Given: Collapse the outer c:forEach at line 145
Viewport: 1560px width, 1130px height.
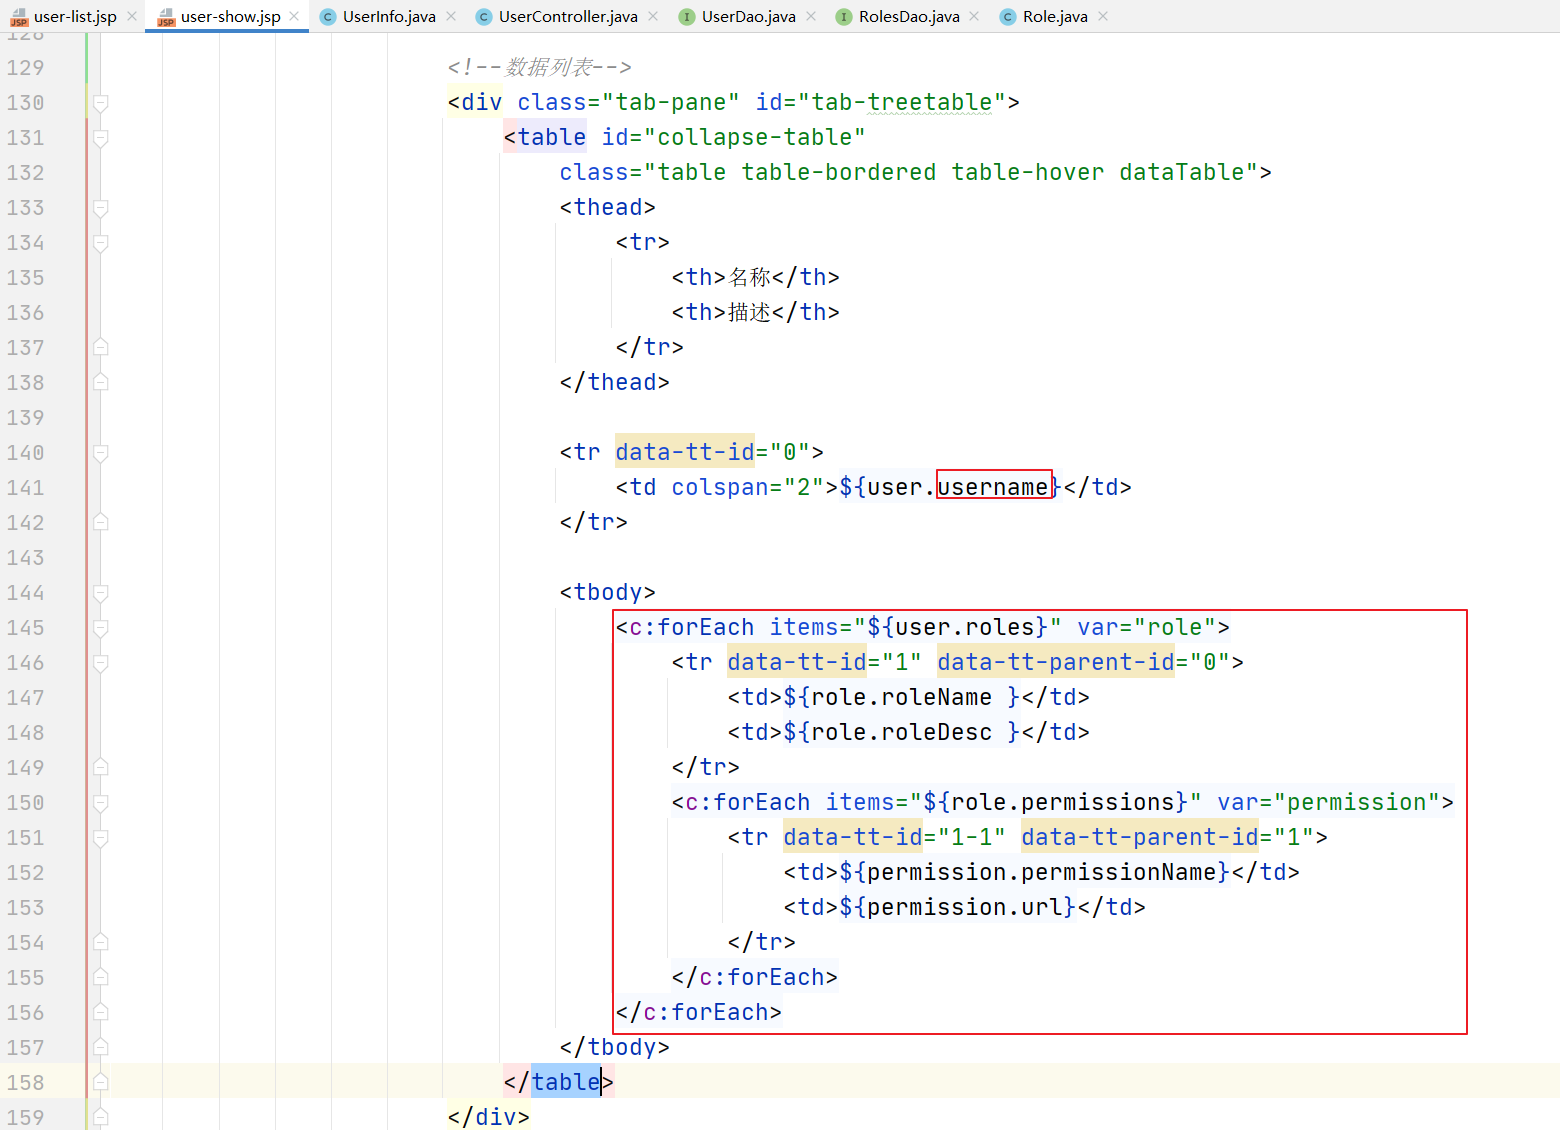Looking at the screenshot, I should [x=101, y=628].
